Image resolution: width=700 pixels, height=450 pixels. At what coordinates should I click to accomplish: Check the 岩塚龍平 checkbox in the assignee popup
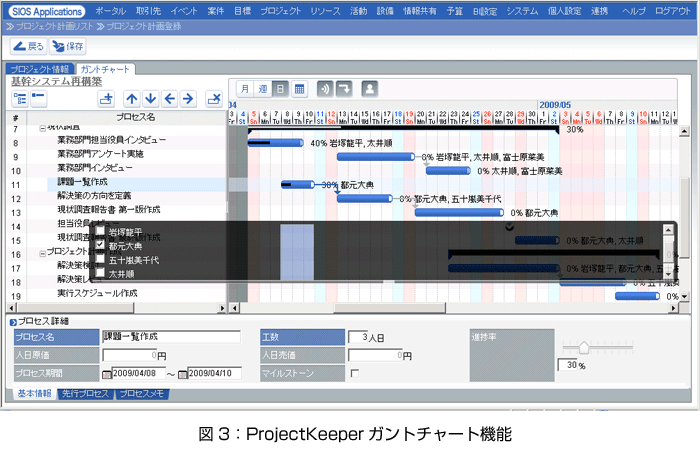[100, 231]
